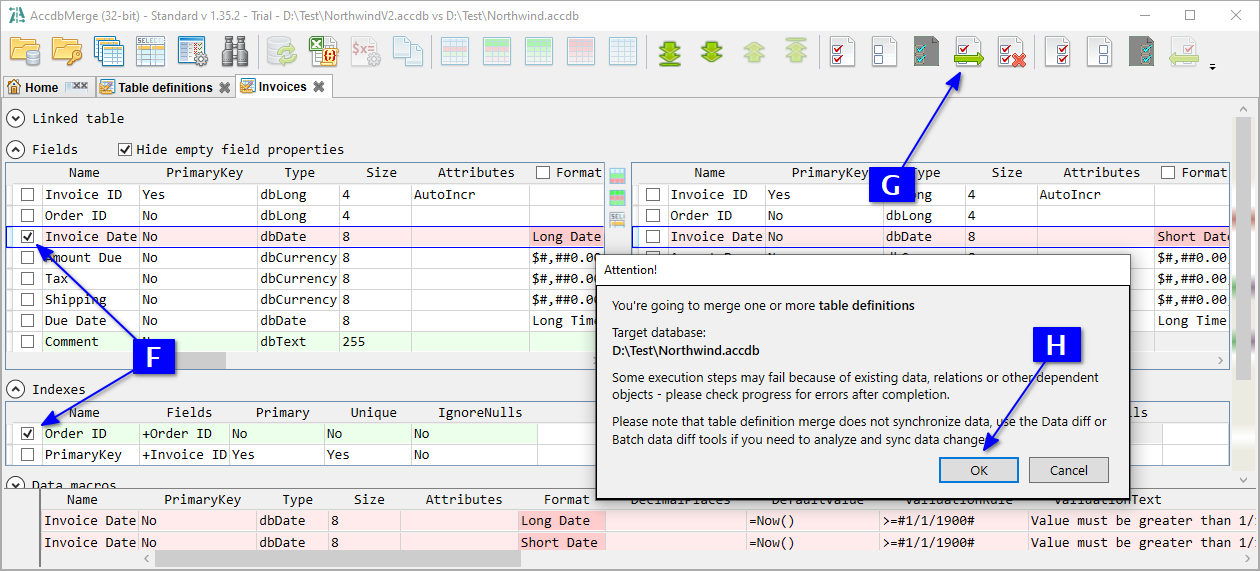Toggle the left Format column header checkbox
This screenshot has height=571, width=1260.
(543, 173)
